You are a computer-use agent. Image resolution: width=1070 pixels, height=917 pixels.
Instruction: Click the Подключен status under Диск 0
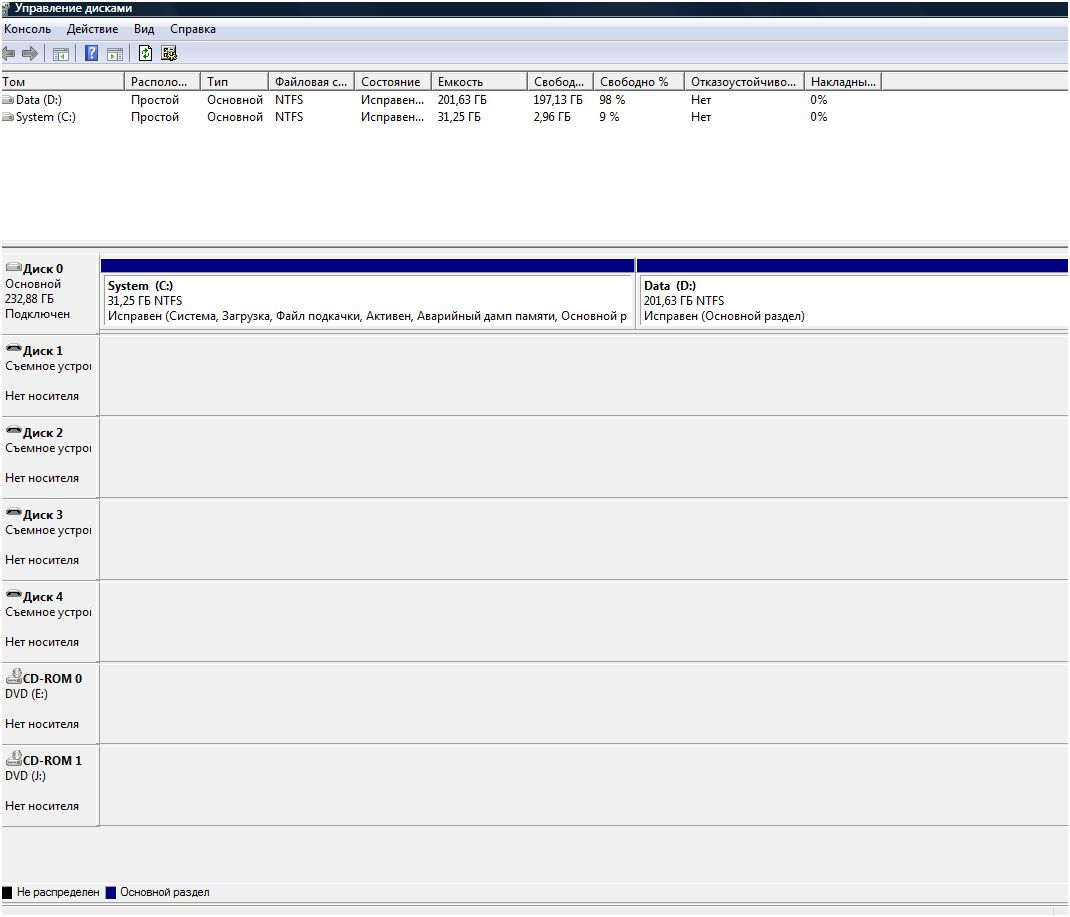coord(38,314)
